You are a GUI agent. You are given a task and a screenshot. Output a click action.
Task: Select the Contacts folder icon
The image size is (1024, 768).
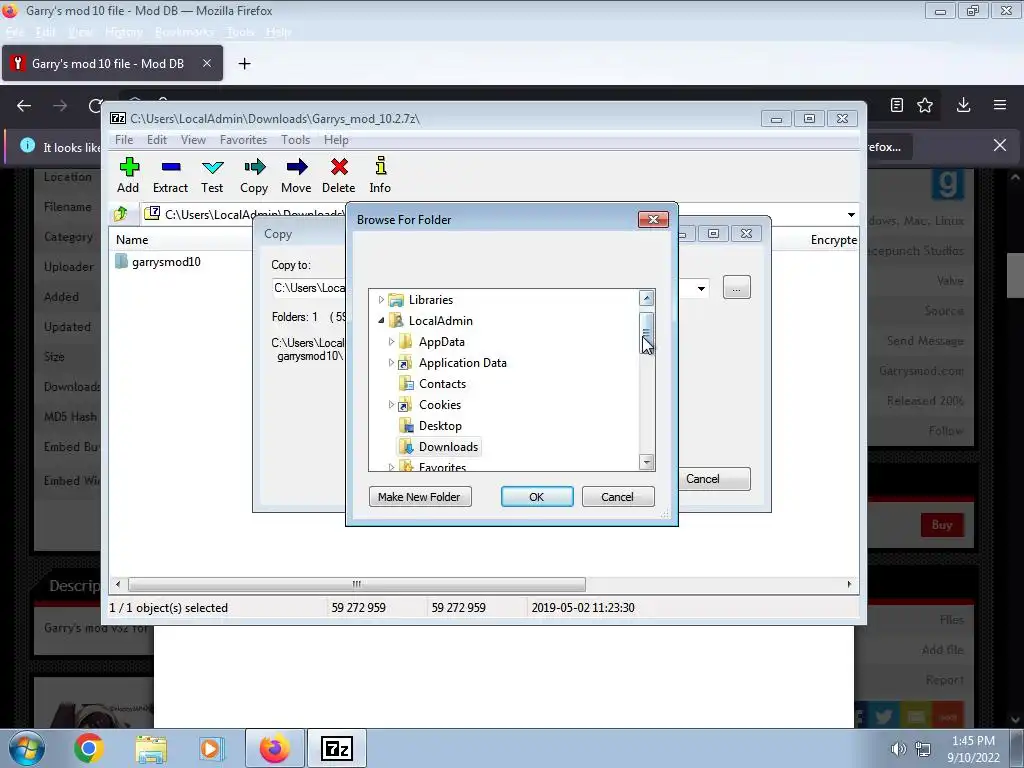(406, 383)
